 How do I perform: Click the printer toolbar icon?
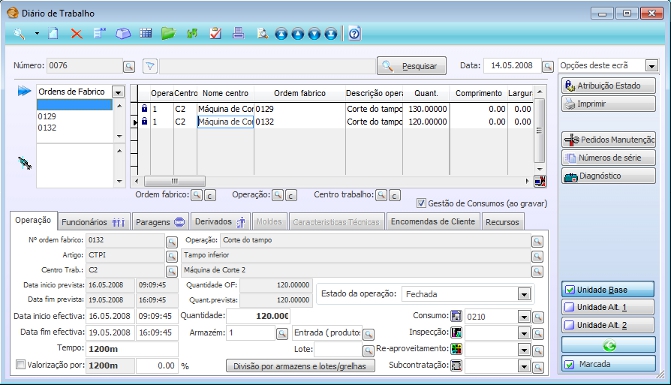pyautogui.click(x=238, y=33)
